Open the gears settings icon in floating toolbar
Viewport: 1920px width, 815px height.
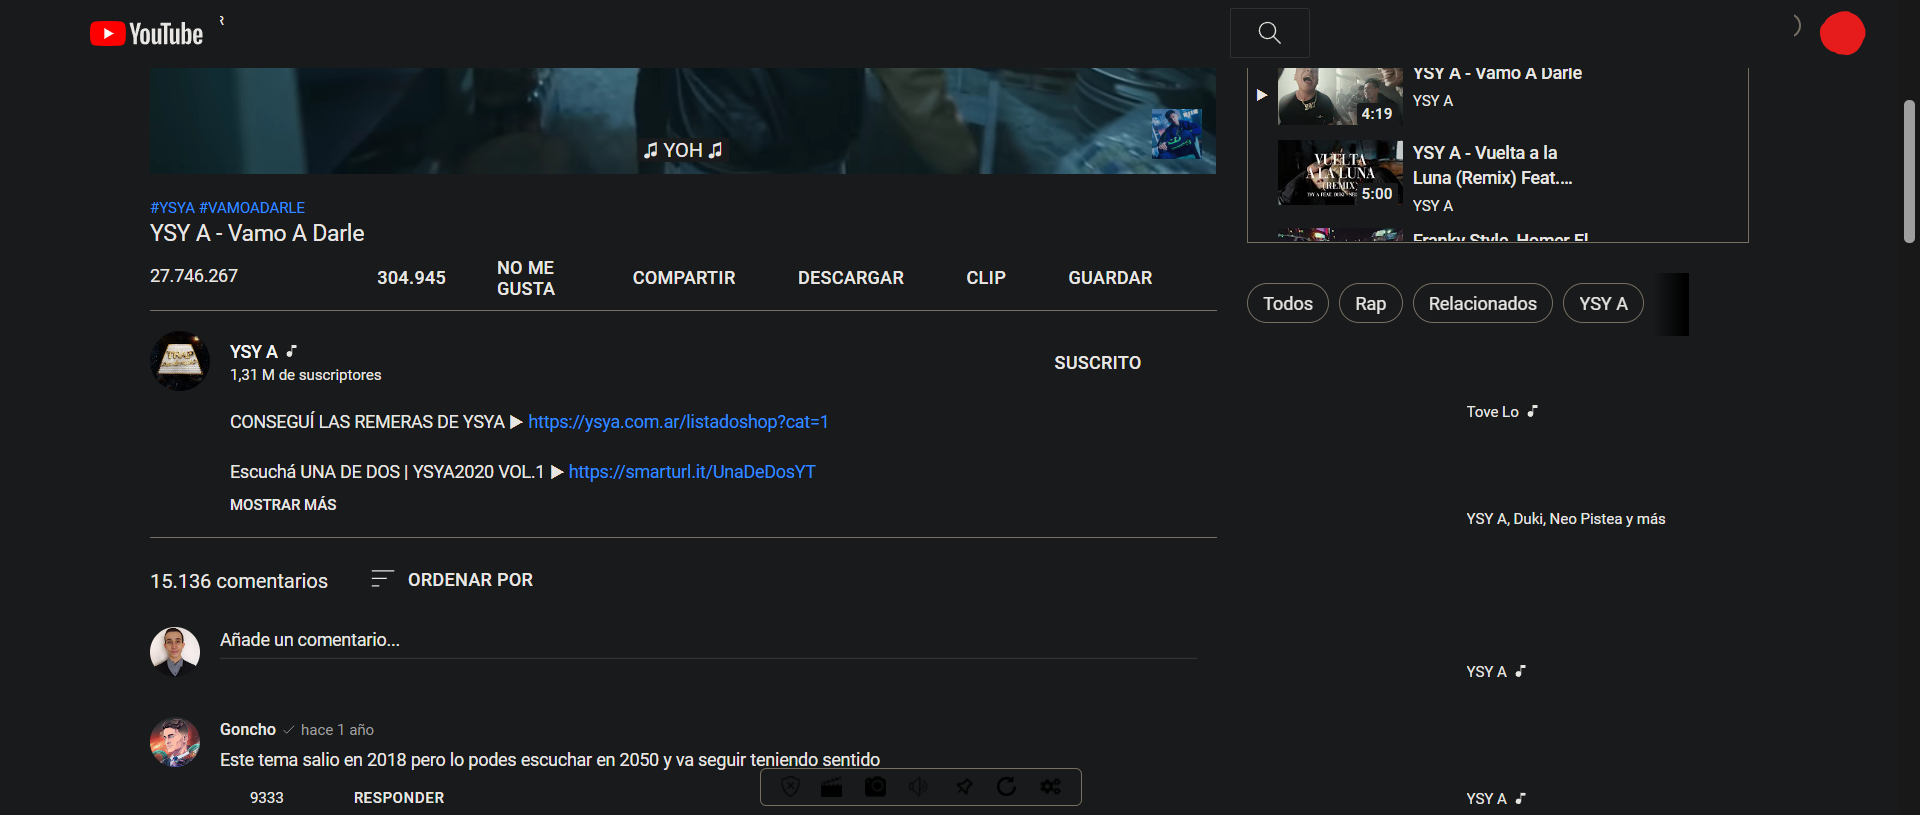pos(1050,787)
